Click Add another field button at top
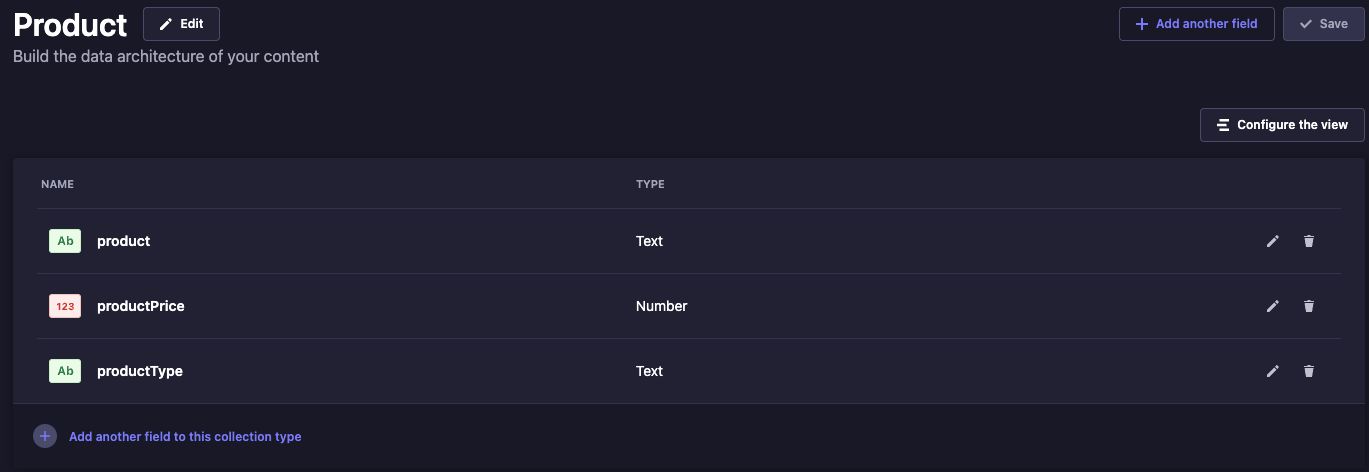1369x472 pixels. (1196, 24)
